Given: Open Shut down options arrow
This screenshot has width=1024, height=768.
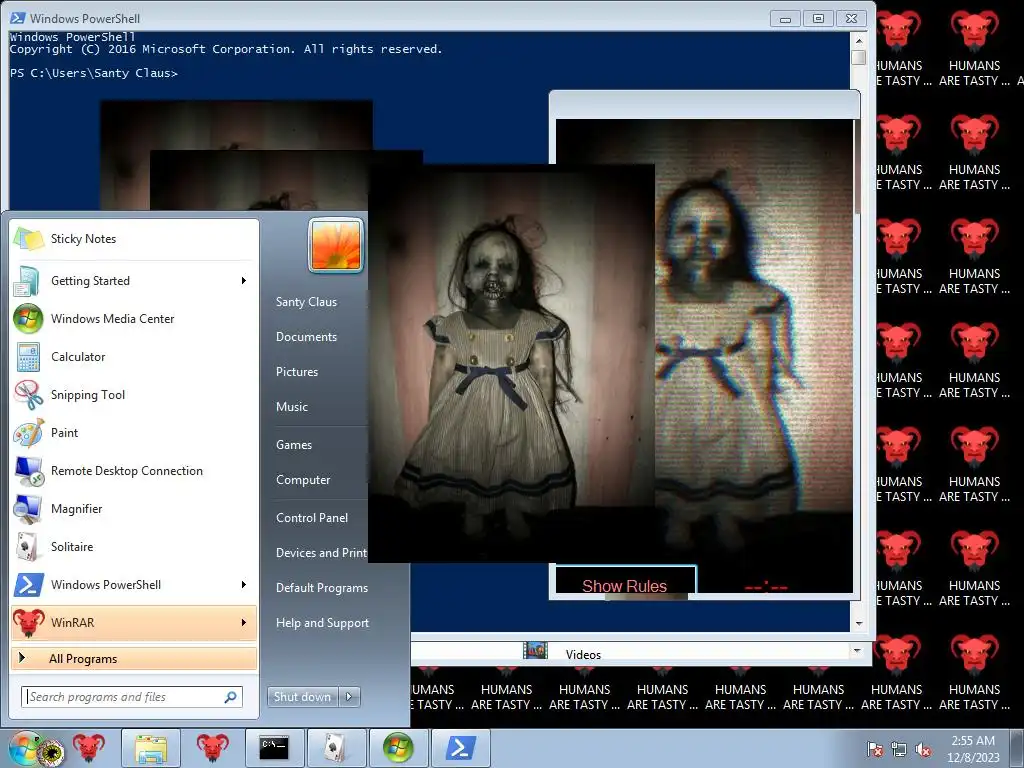Looking at the screenshot, I should [349, 697].
